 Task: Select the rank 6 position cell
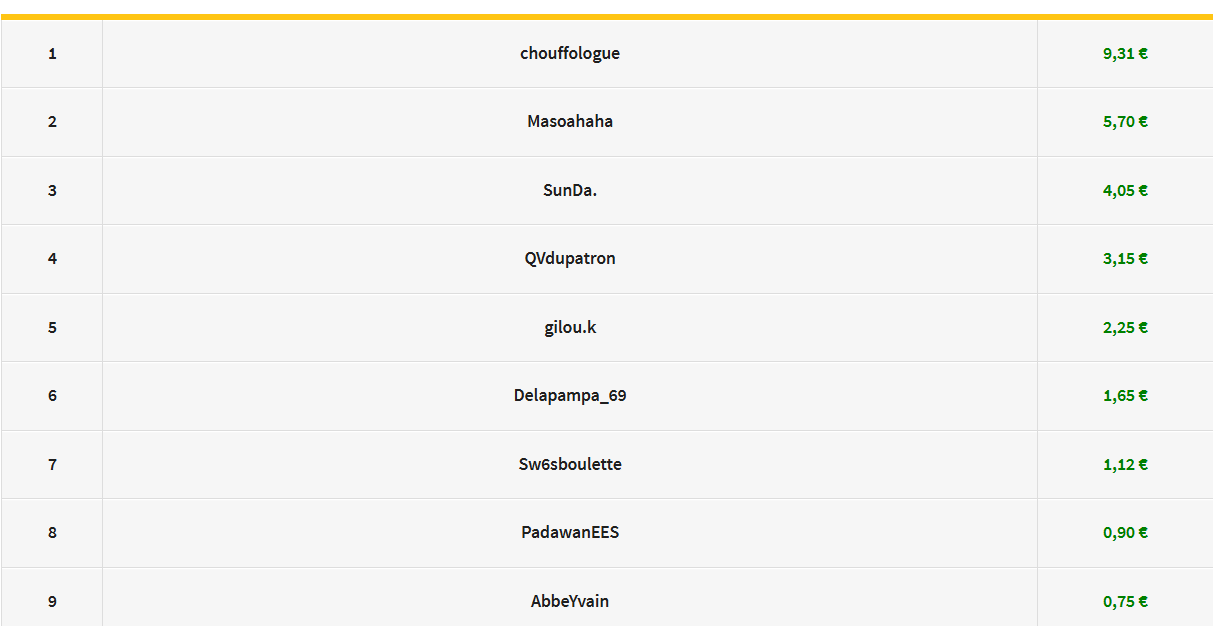tap(52, 396)
